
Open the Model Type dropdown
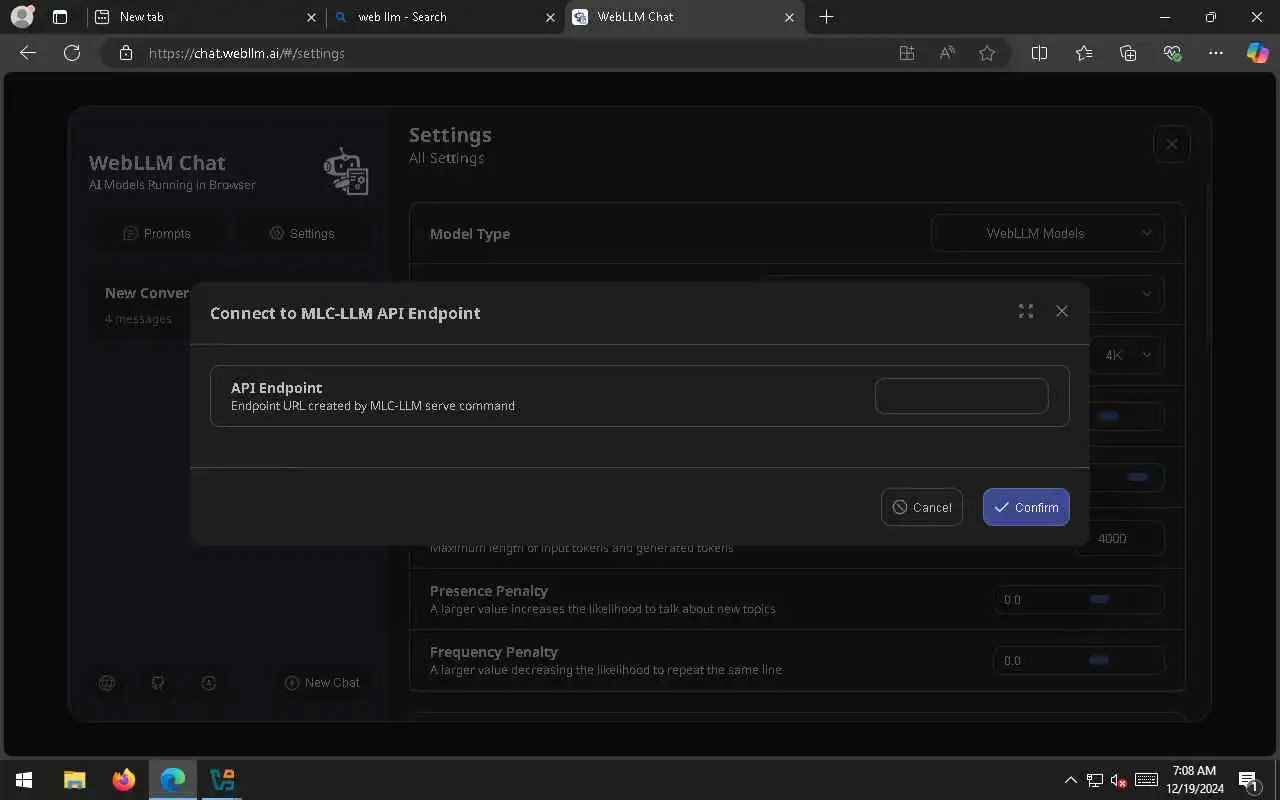[x=1047, y=233]
